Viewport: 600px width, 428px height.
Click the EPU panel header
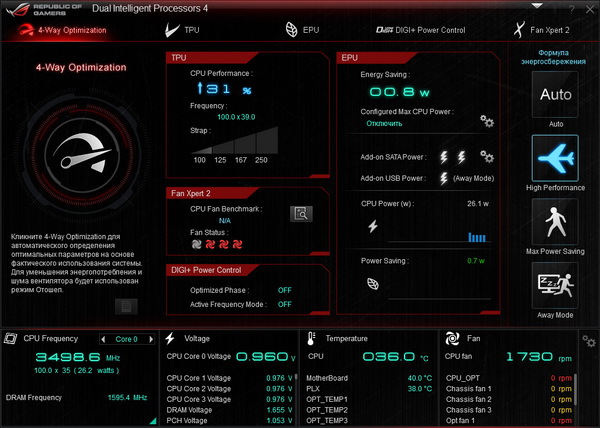point(377,58)
